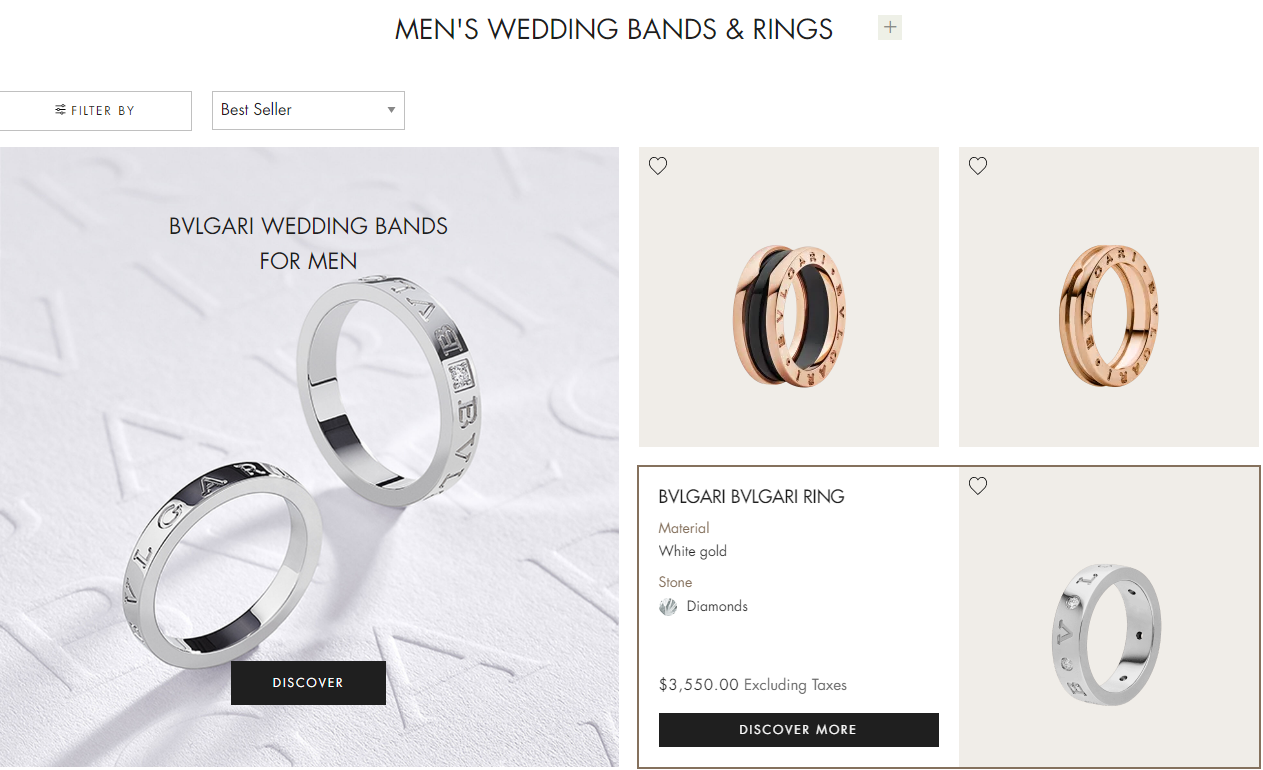Image resolution: width=1263 pixels, height=770 pixels.
Task: Click the $3,550.00 price text
Action: [x=699, y=685]
